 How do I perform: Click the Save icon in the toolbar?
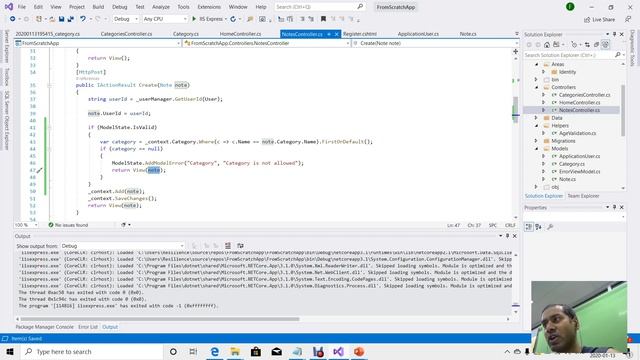(61, 19)
